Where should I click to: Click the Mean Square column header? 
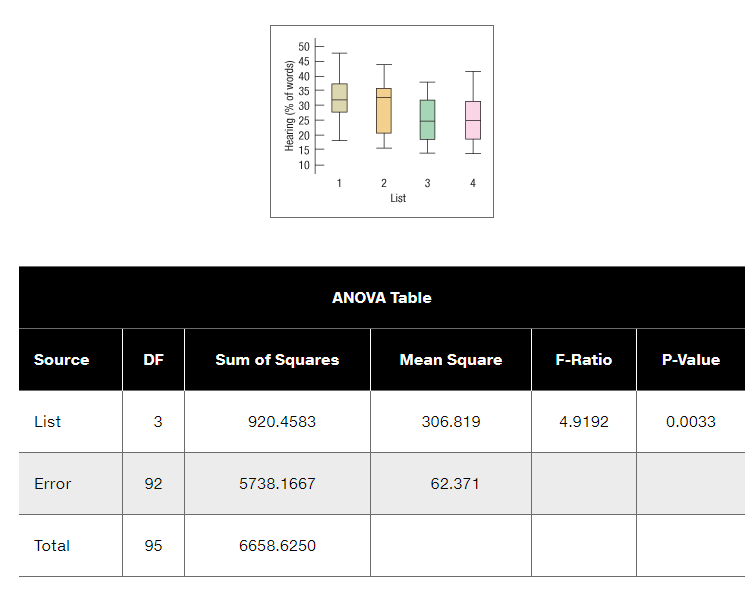click(451, 360)
